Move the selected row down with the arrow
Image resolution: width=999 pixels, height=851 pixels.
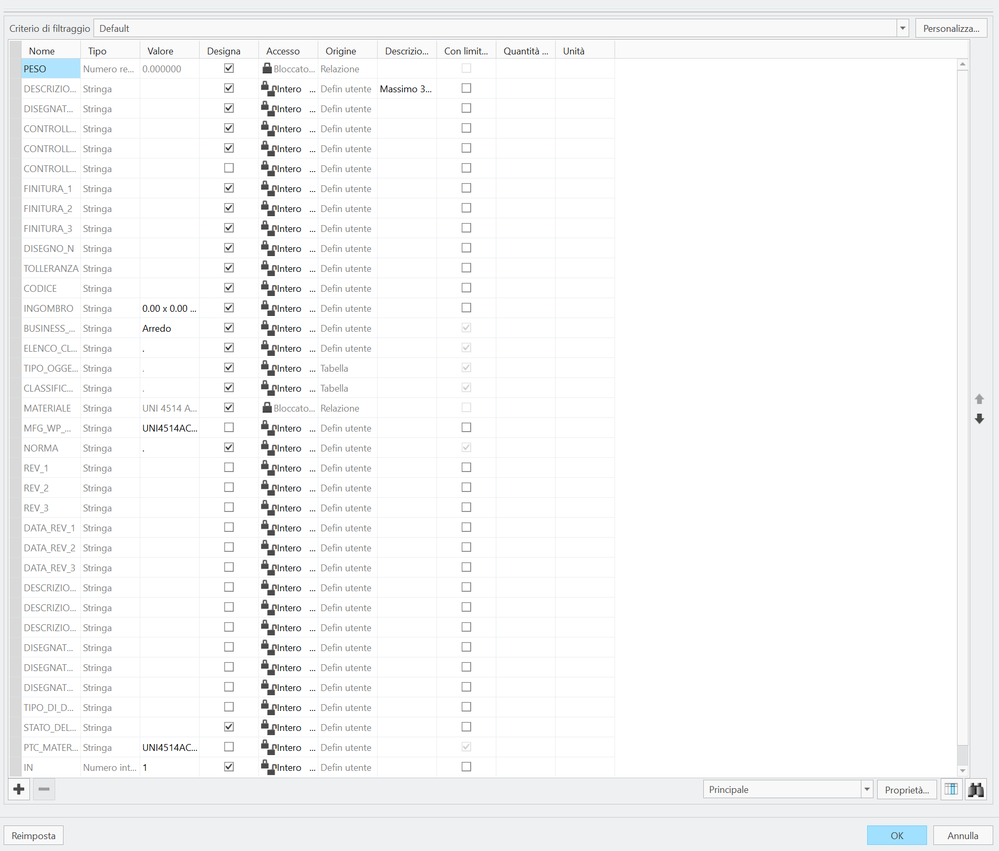coord(979,418)
